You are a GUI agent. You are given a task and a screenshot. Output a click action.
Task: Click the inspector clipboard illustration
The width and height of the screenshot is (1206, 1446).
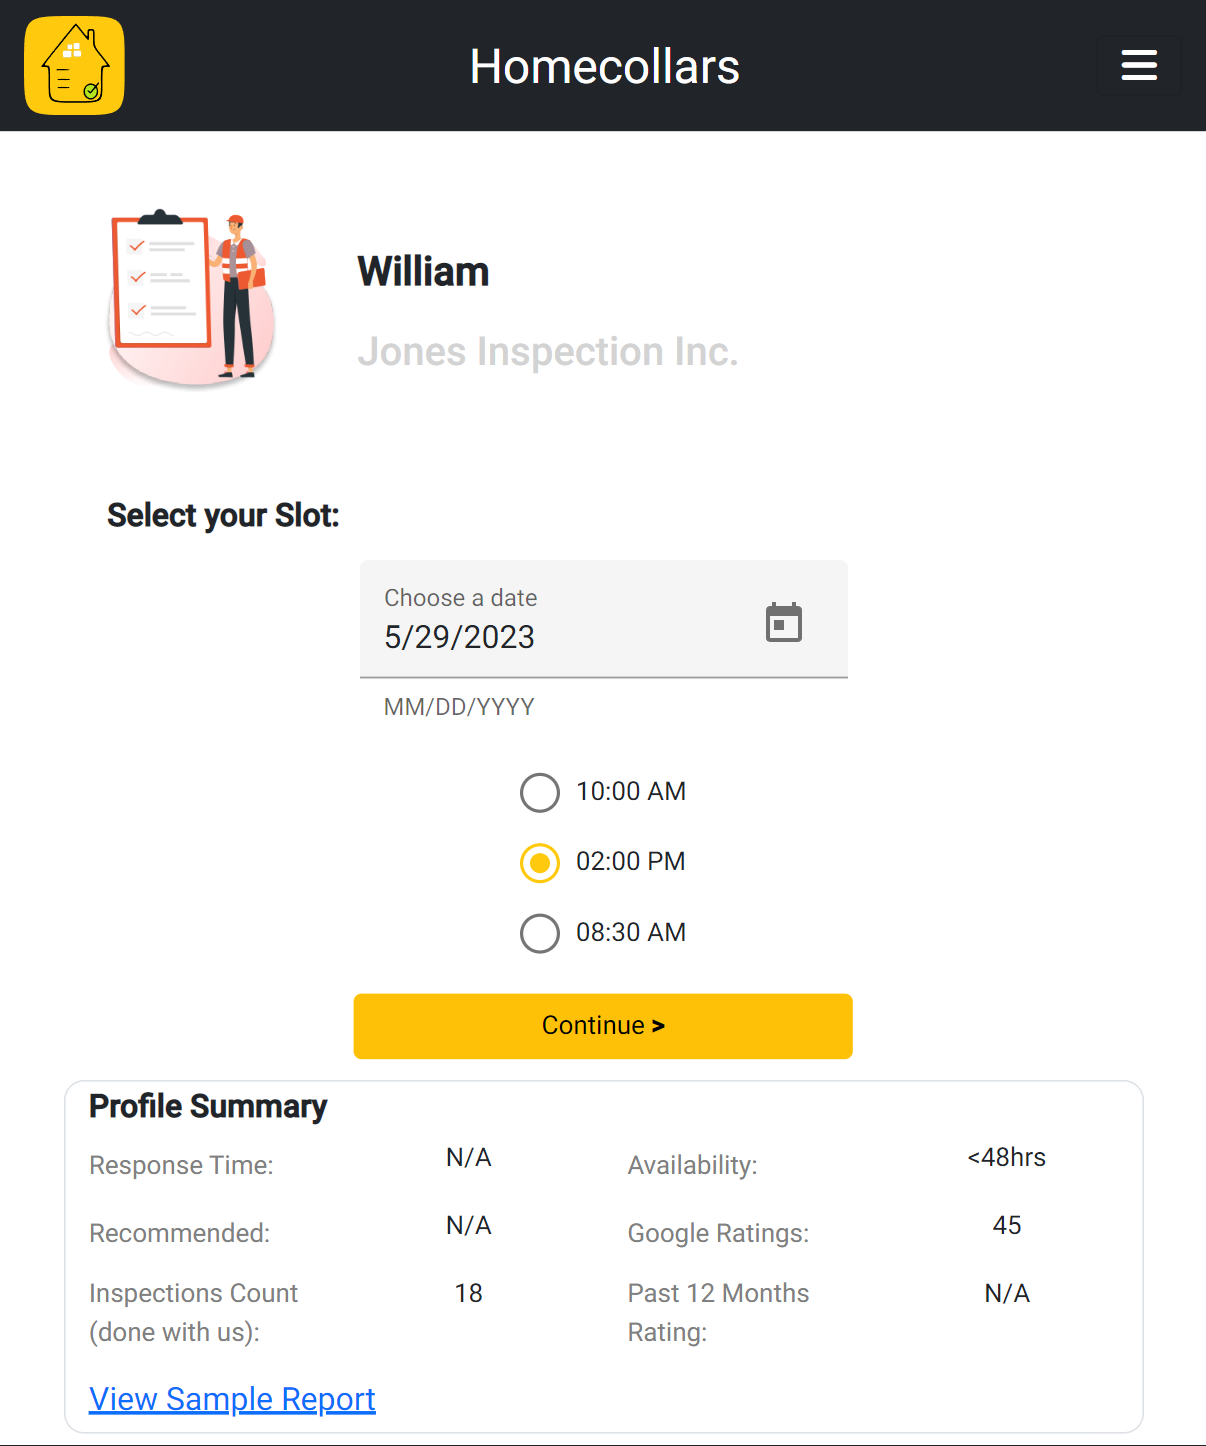click(190, 298)
